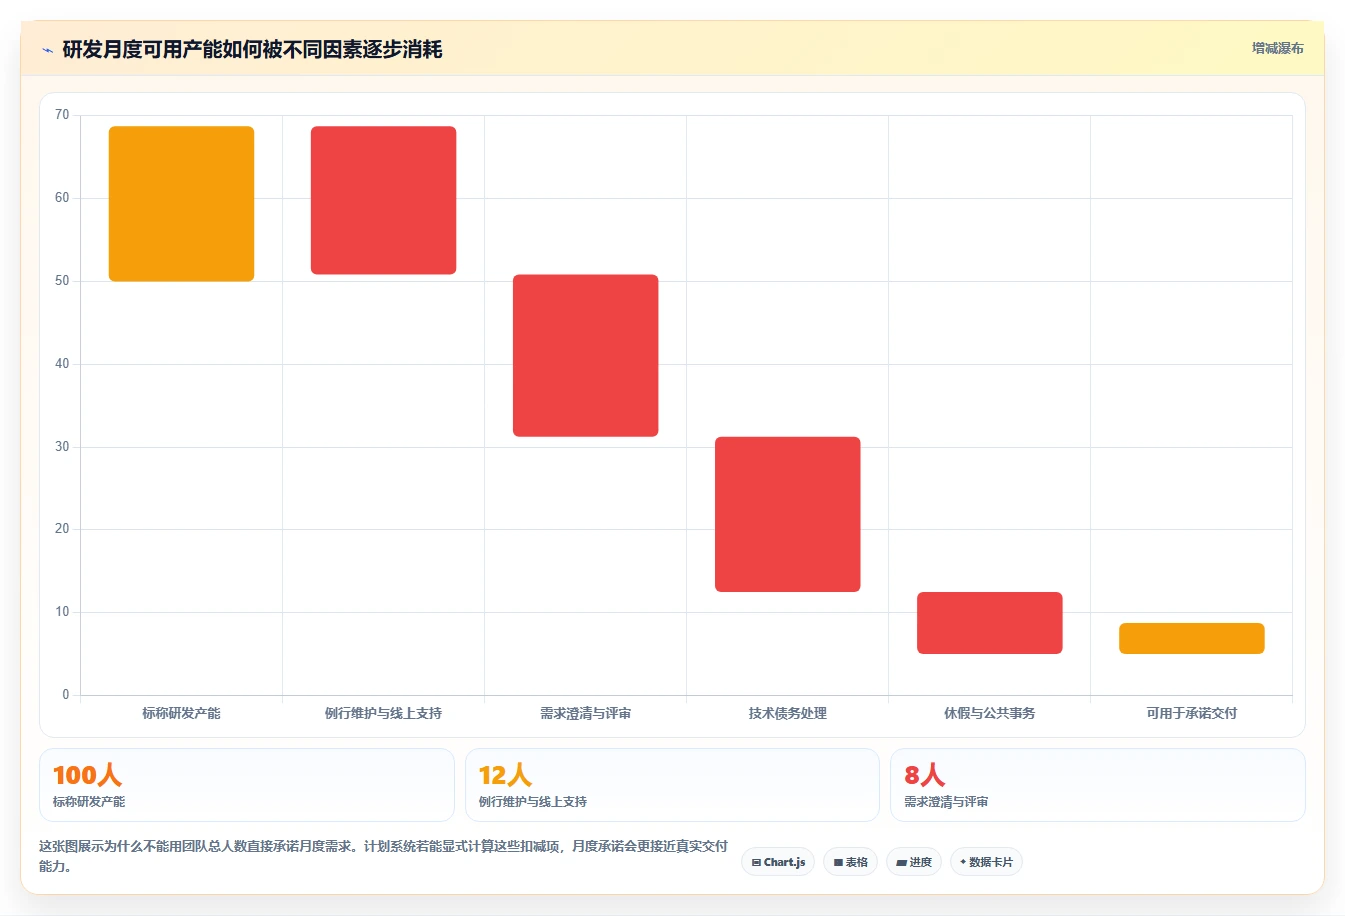This screenshot has width=1345, height=916.
Task: Click the lightning icon beside the chart title
Action: [47, 50]
